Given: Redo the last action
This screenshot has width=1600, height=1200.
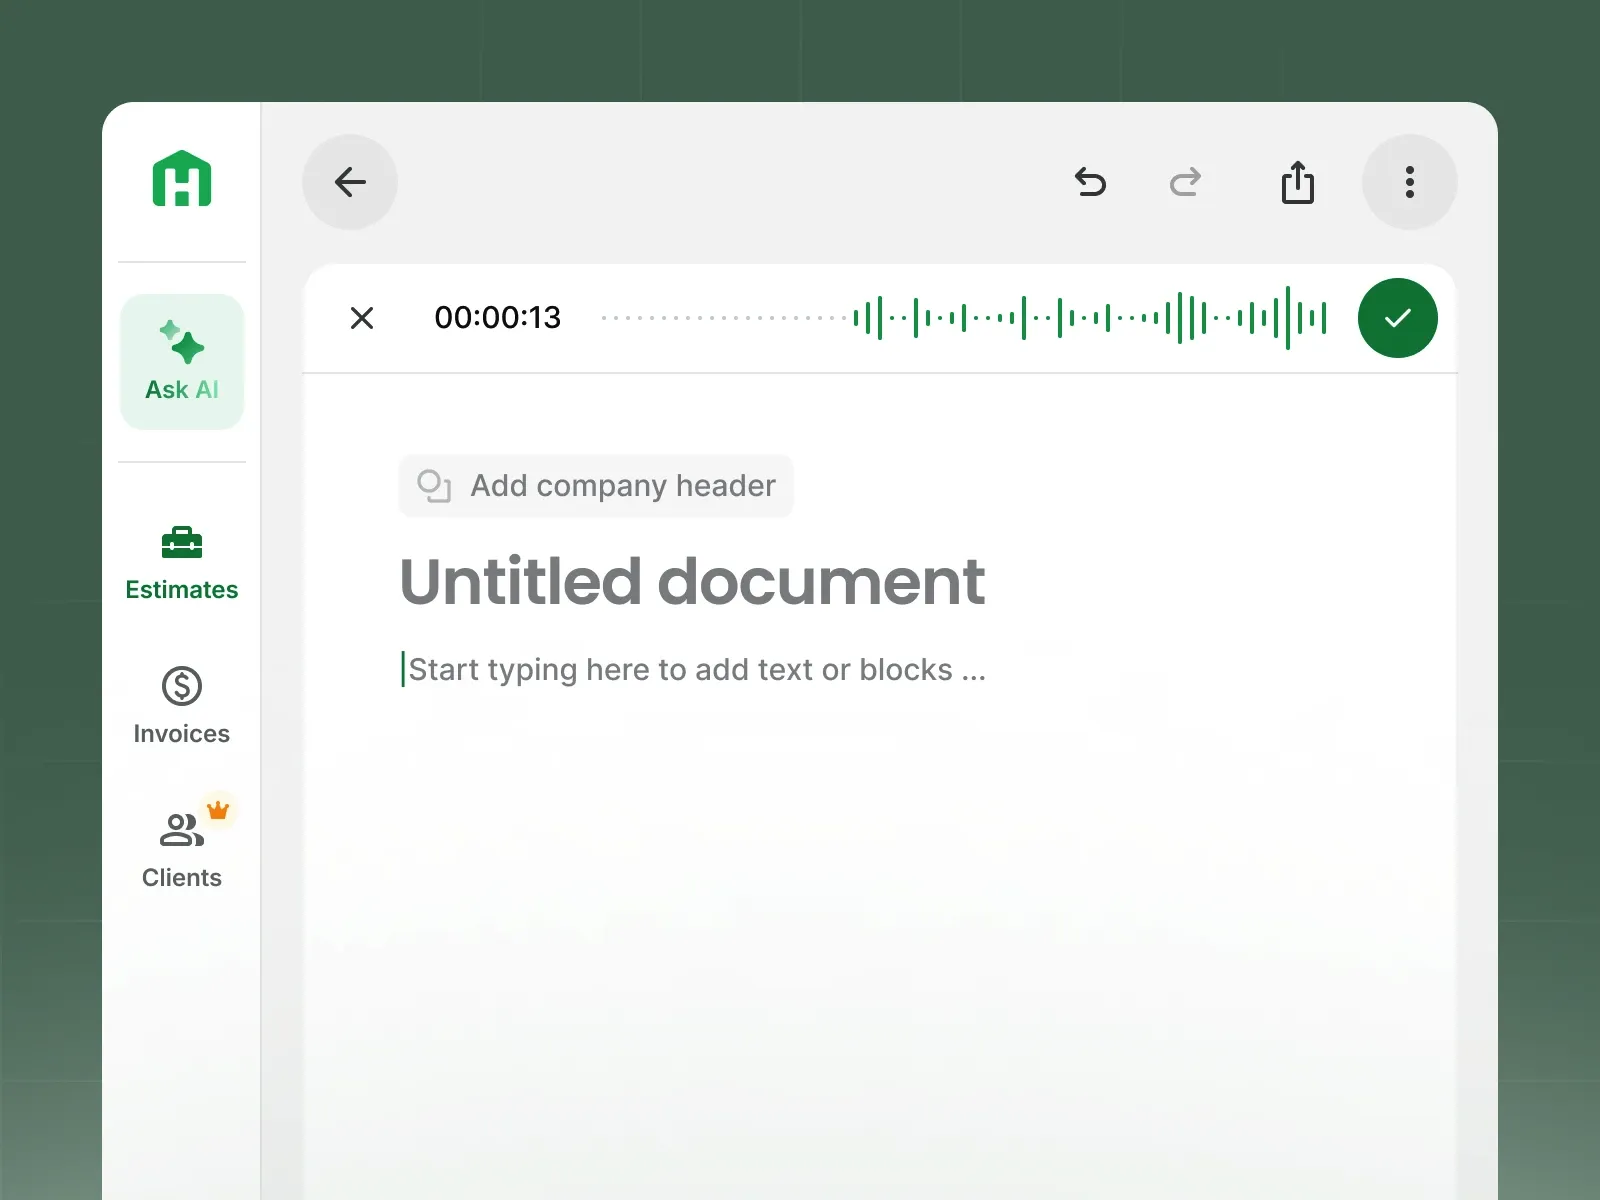Looking at the screenshot, I should 1187,183.
